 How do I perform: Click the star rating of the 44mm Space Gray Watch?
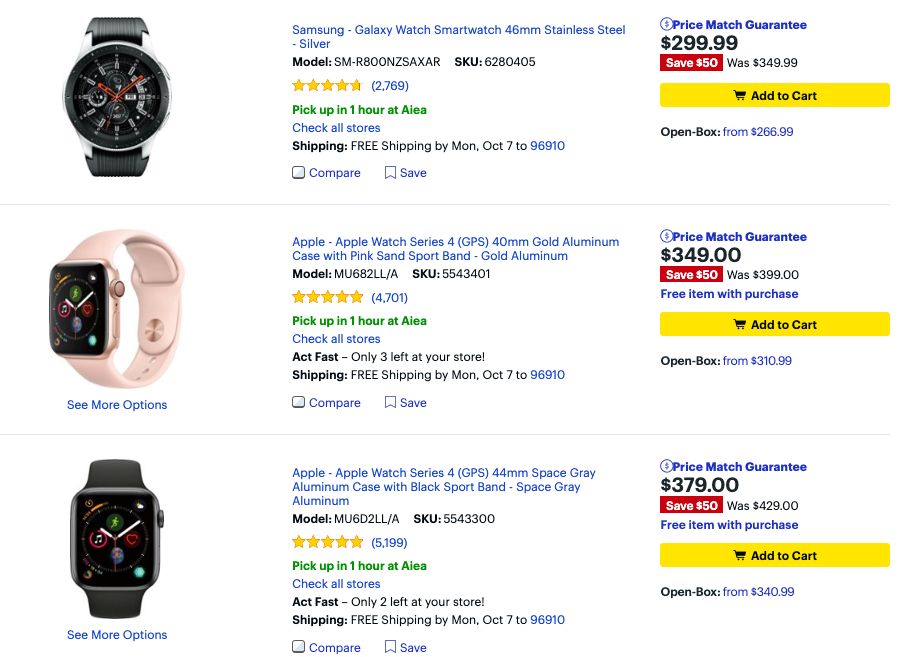coord(327,543)
